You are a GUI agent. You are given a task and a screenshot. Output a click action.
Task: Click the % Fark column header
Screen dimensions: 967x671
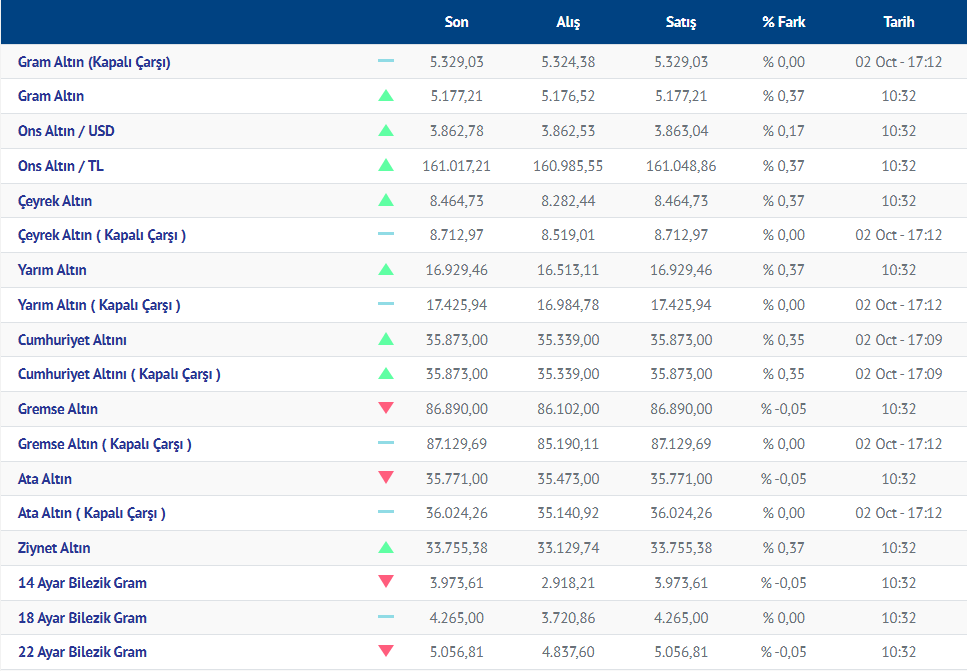(x=783, y=22)
